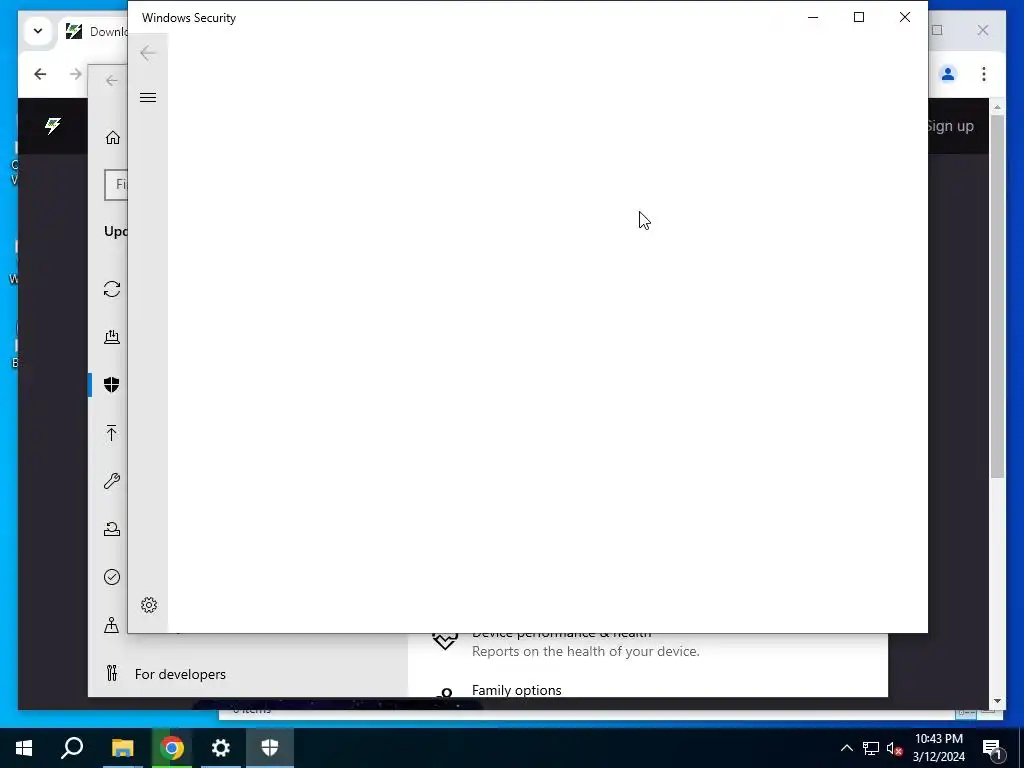Open Chrome three-dot menu
This screenshot has width=1024, height=768.
tap(984, 74)
